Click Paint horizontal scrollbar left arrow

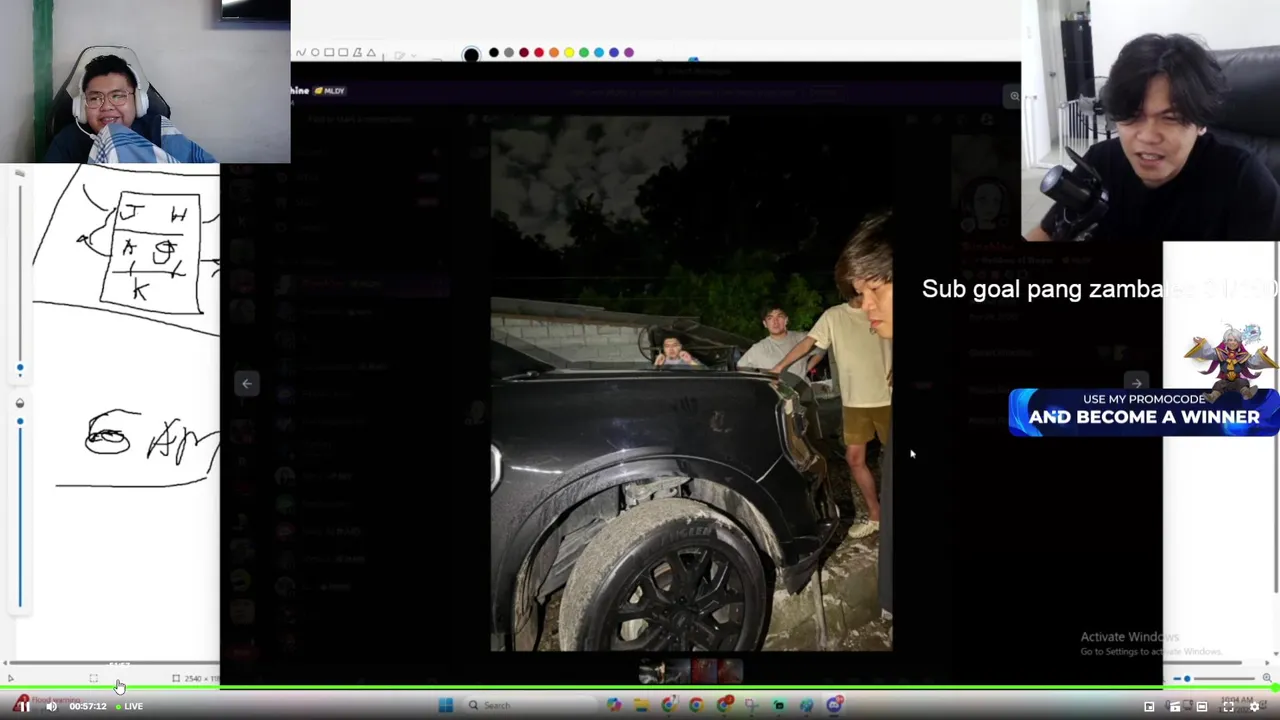pyautogui.click(x=6, y=663)
